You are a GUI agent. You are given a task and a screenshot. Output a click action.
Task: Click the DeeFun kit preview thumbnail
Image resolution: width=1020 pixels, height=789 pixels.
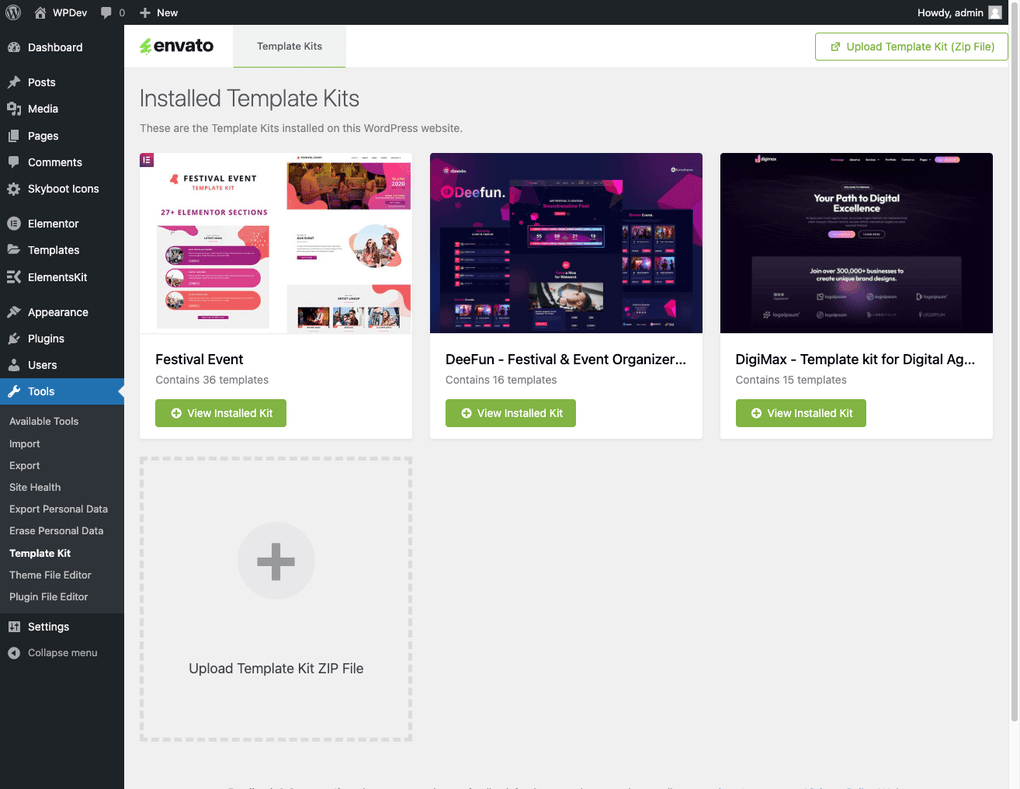pyautogui.click(x=566, y=243)
